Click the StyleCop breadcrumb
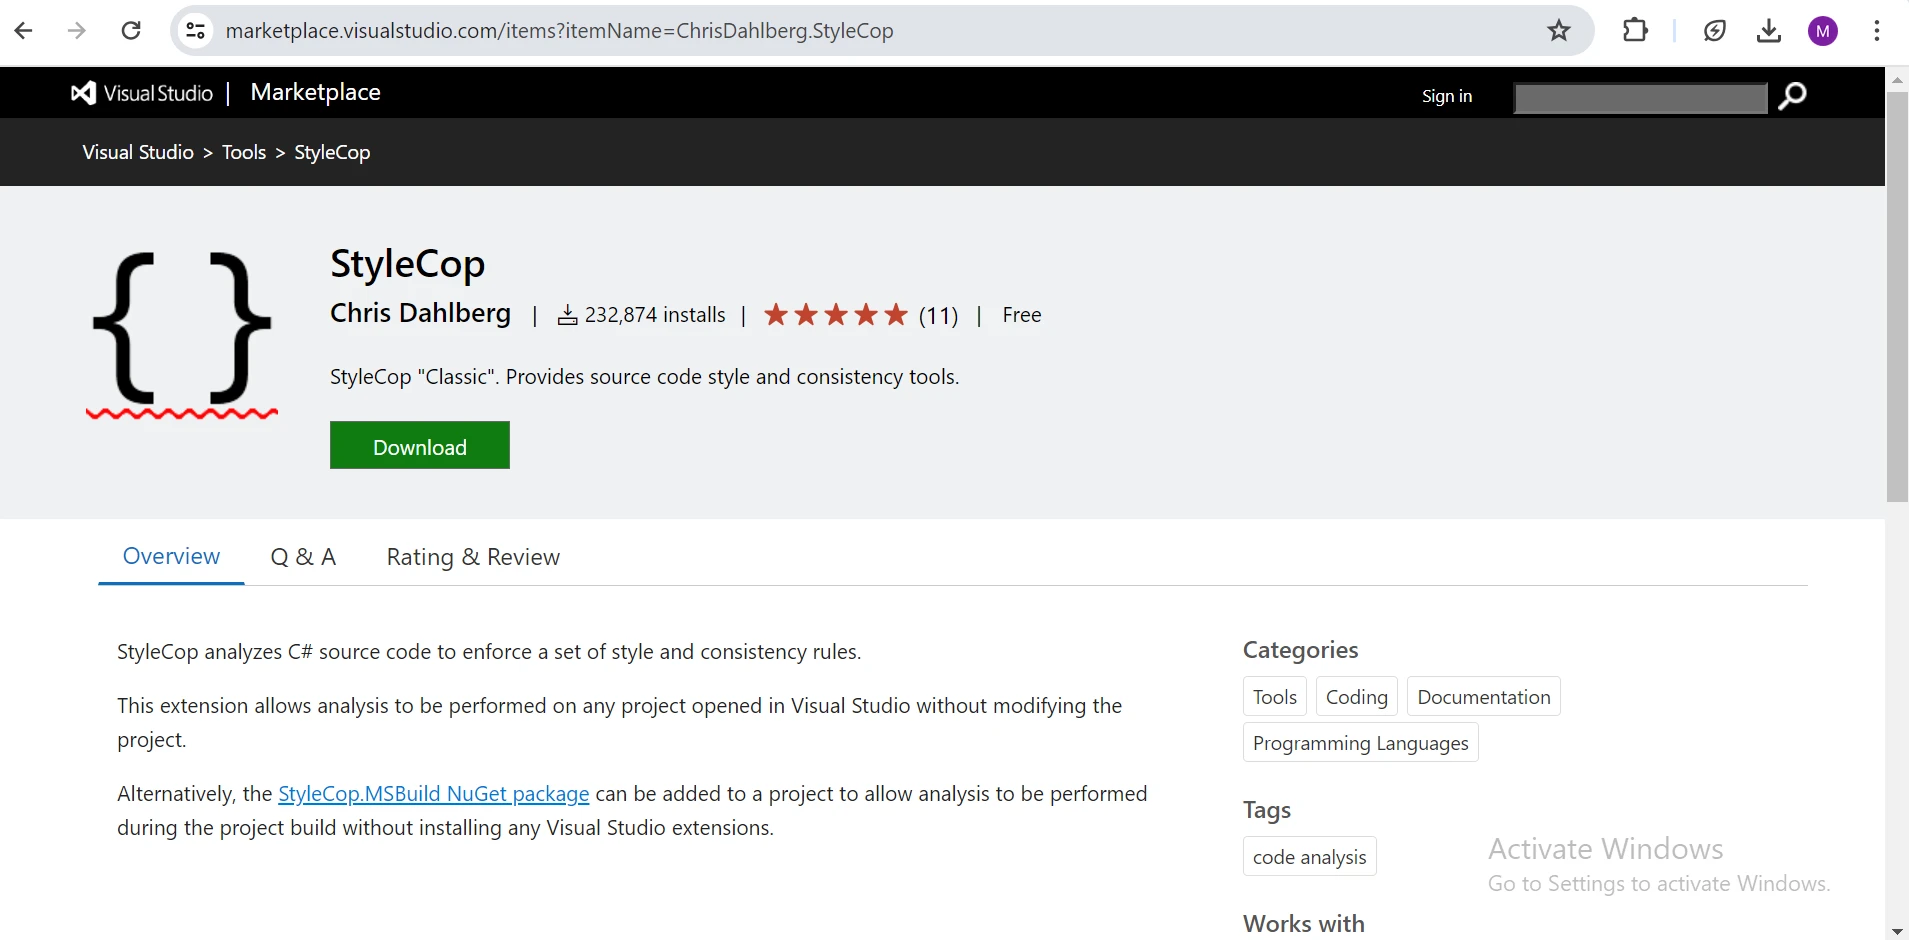This screenshot has height=940, width=1909. coord(332,152)
